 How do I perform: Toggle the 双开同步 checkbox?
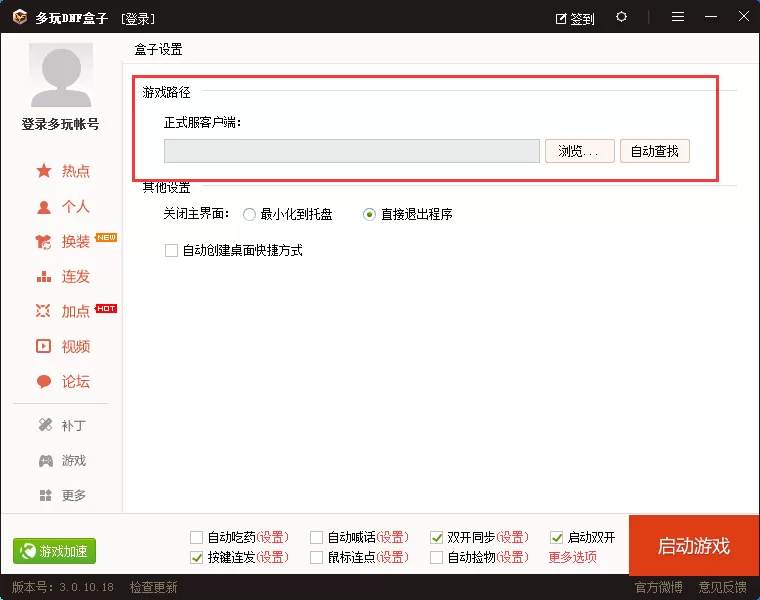pyautogui.click(x=436, y=537)
